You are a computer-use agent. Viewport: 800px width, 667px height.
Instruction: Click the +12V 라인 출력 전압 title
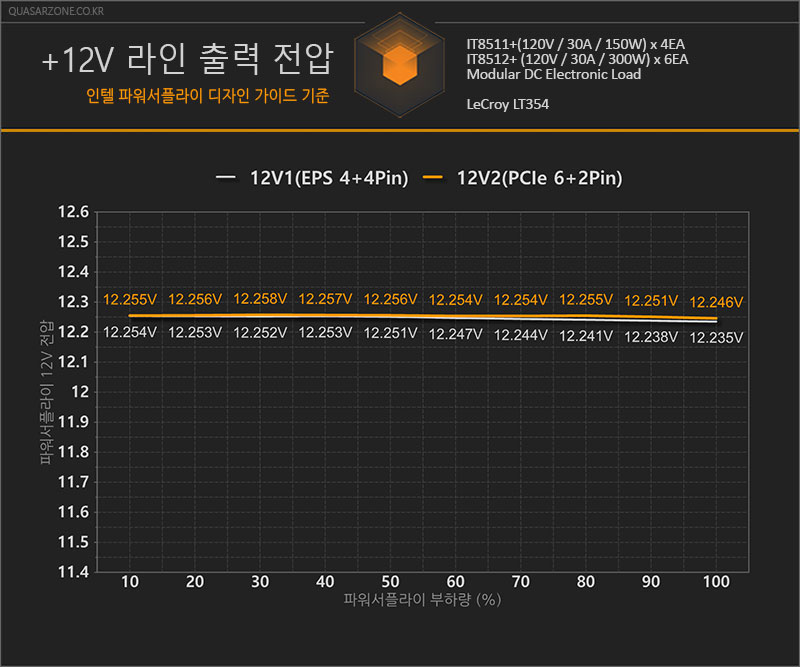188,58
